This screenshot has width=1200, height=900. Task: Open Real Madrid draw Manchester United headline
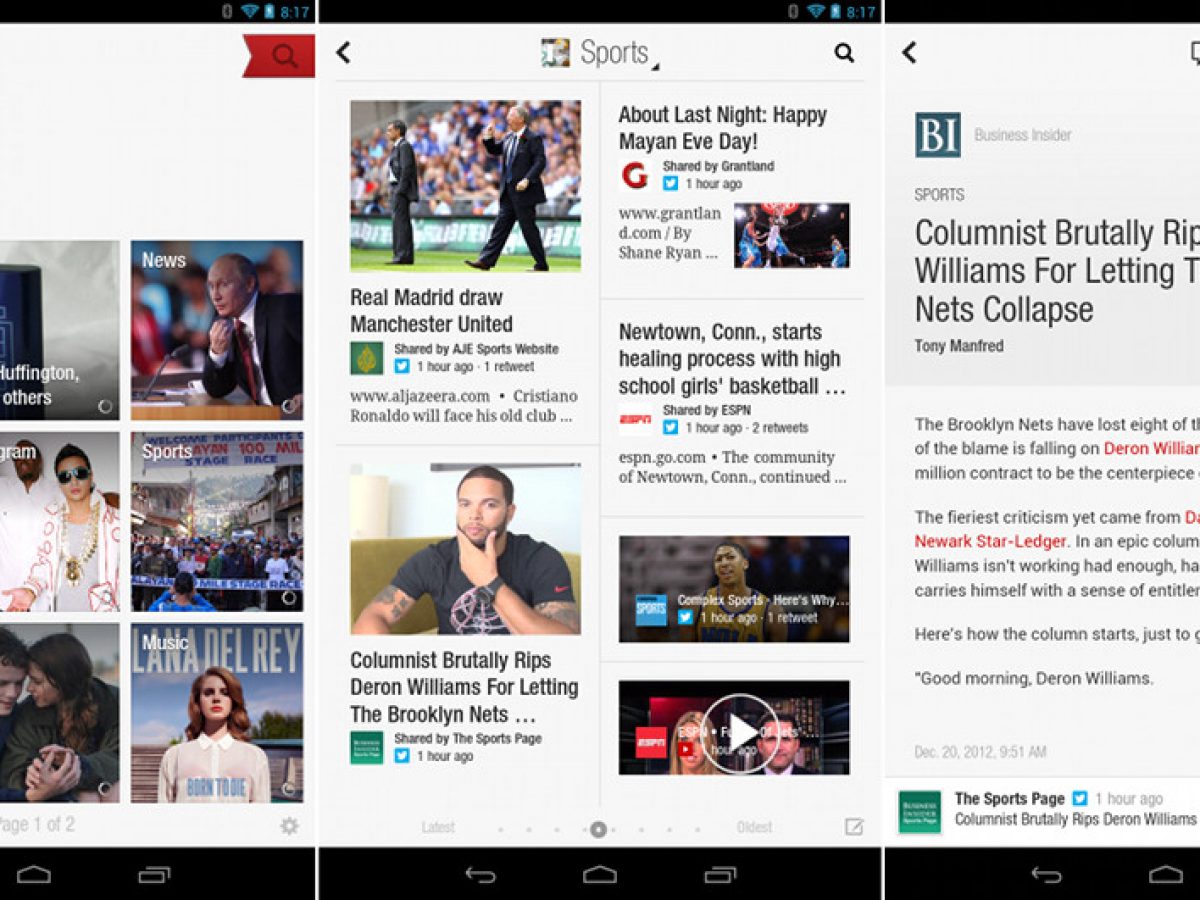431,310
